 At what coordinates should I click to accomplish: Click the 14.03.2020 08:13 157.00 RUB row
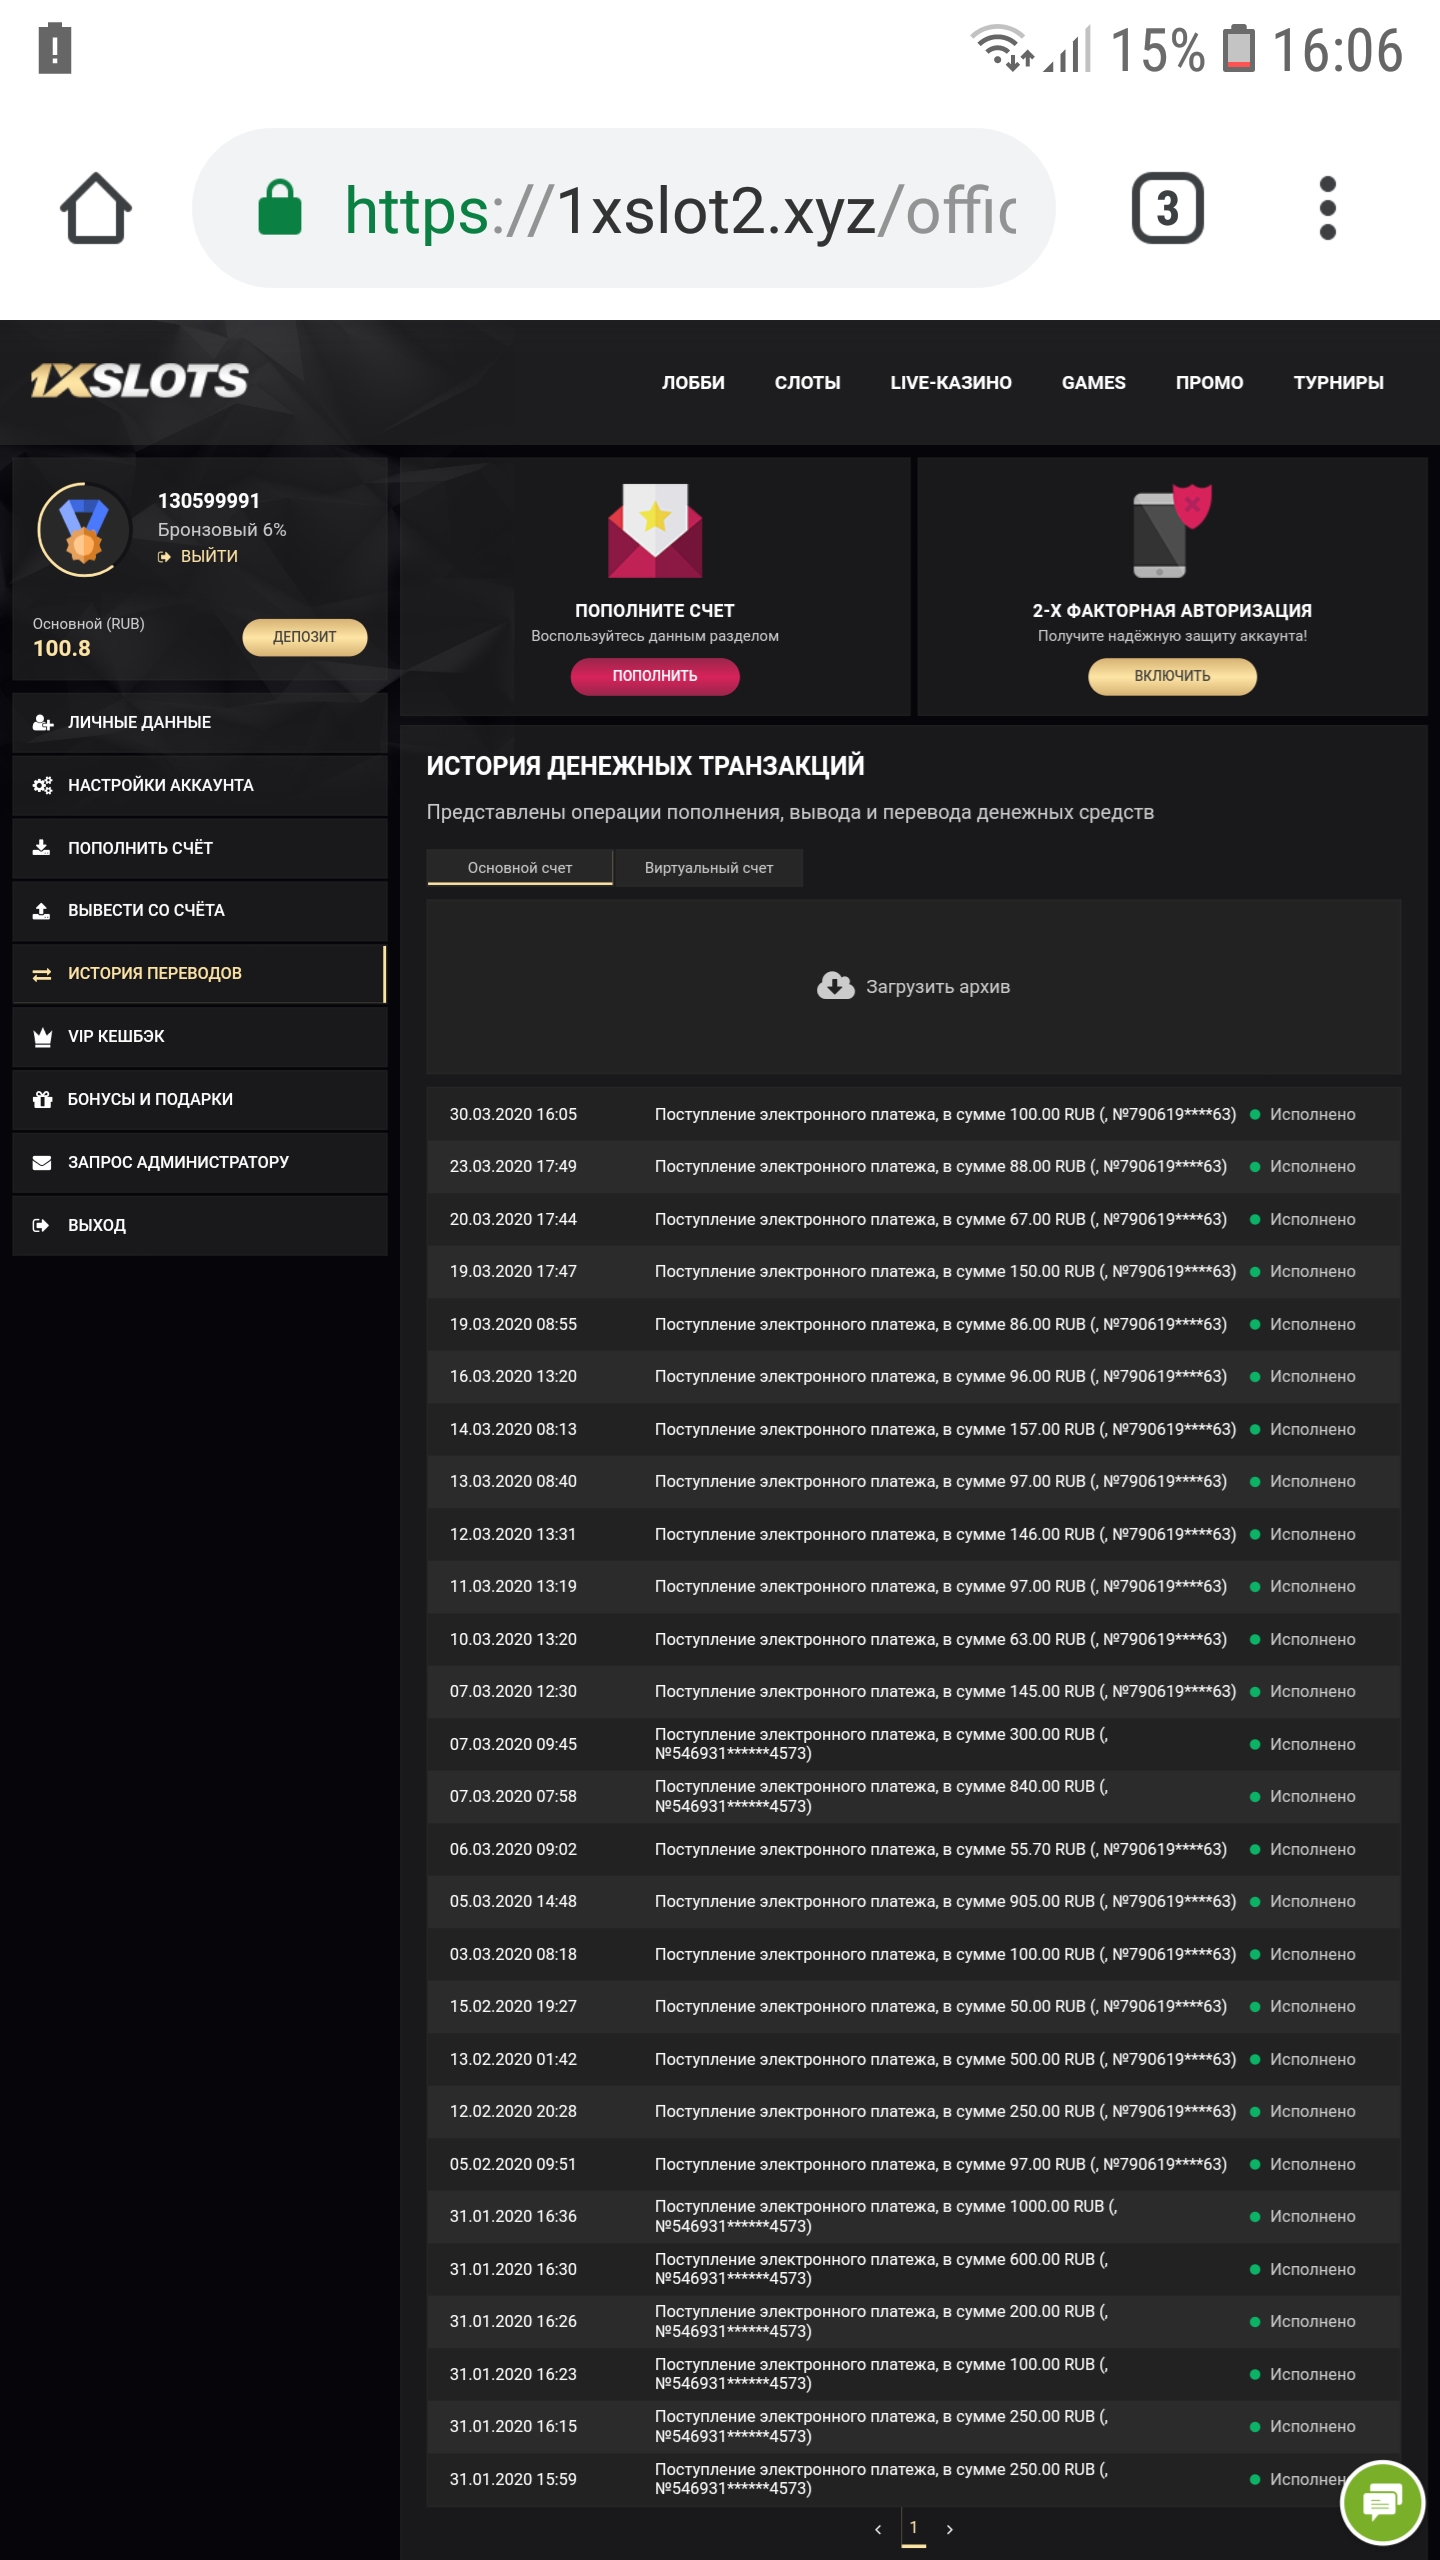click(x=913, y=1430)
